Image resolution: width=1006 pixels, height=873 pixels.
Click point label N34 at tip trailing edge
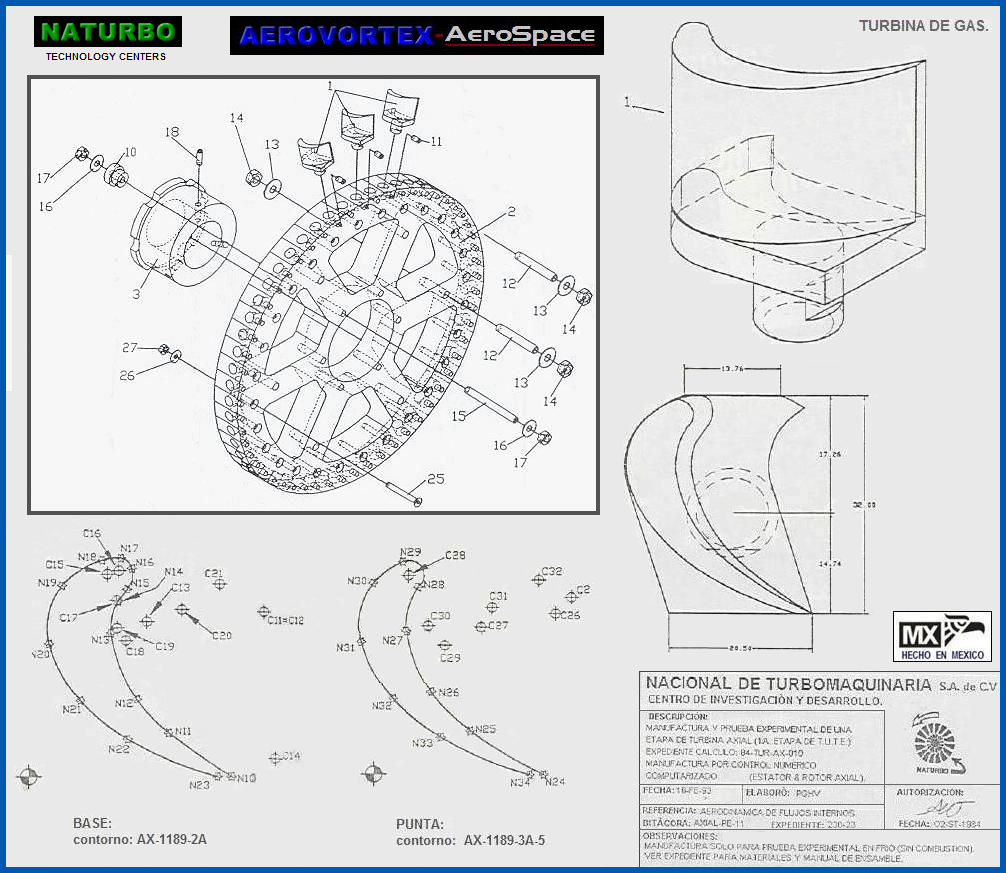(x=520, y=783)
